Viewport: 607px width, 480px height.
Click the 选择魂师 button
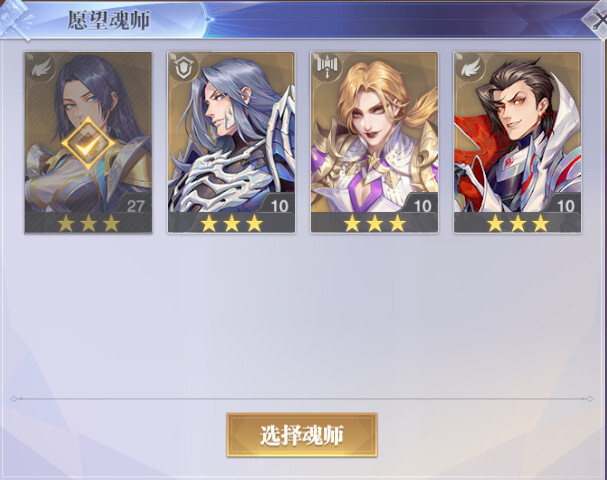302,435
